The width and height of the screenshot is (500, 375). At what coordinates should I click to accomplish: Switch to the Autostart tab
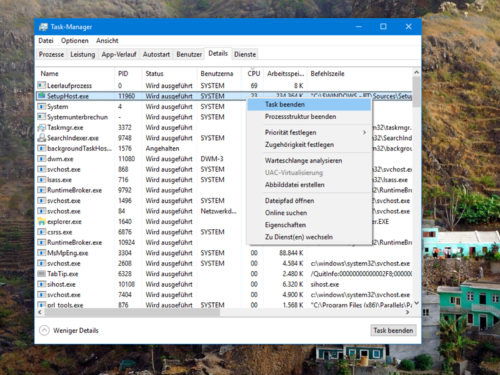pyautogui.click(x=156, y=54)
